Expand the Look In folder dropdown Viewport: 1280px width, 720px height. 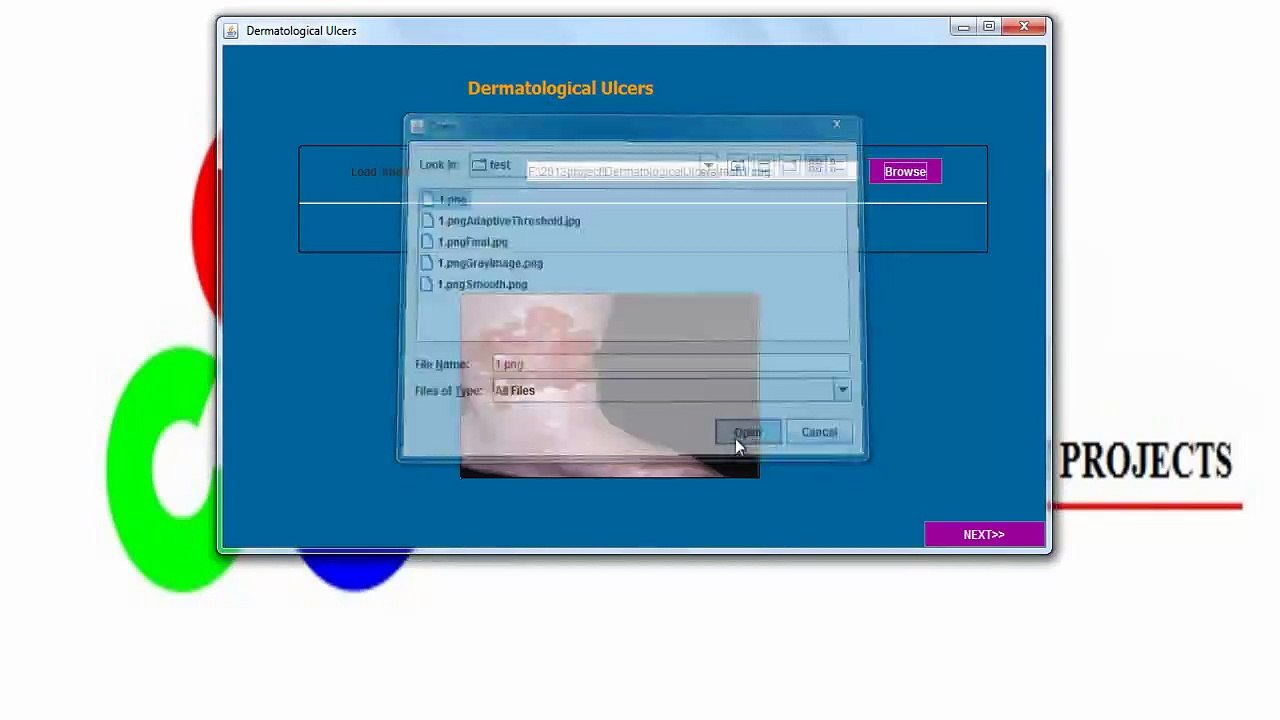708,165
